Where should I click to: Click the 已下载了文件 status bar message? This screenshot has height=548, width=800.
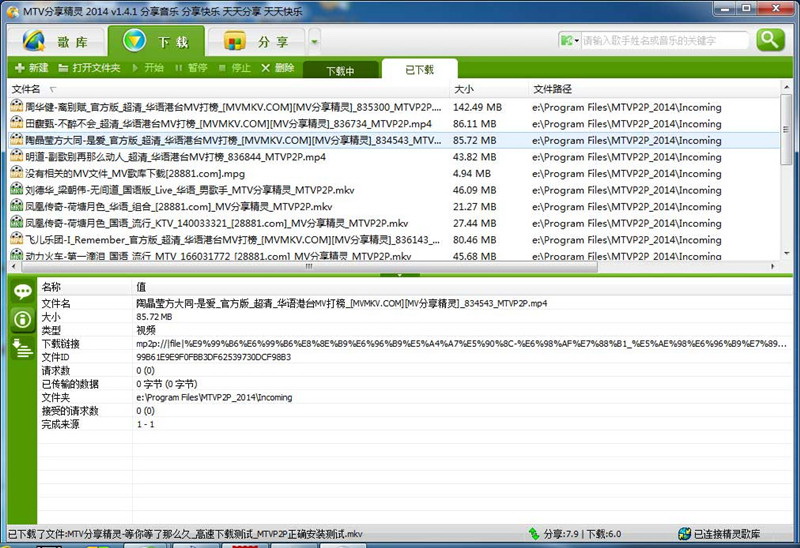pyautogui.click(x=185, y=534)
